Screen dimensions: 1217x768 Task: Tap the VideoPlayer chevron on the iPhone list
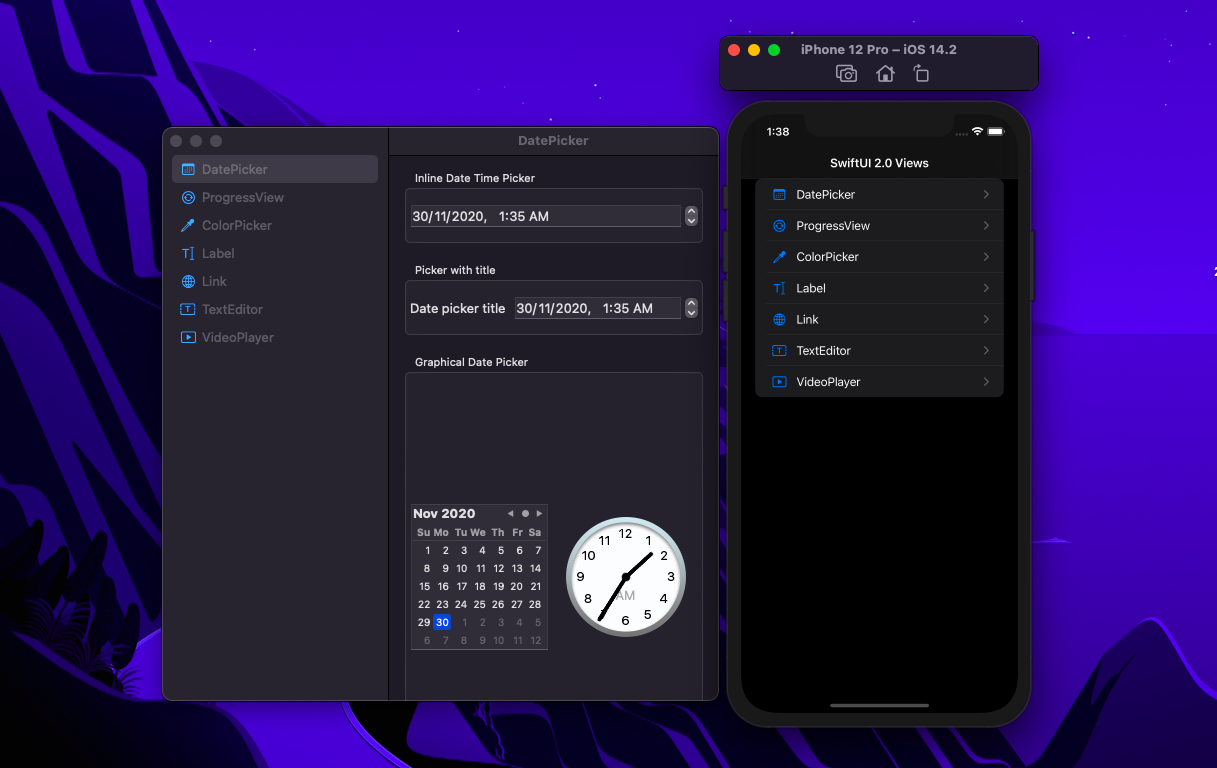click(x=985, y=381)
